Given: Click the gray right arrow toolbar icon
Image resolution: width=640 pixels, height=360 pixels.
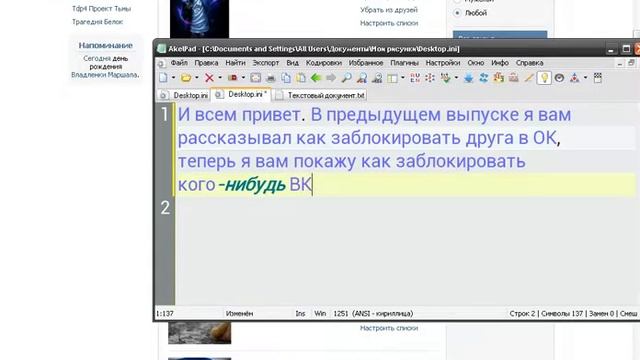Looking at the screenshot, I should 331,78.
